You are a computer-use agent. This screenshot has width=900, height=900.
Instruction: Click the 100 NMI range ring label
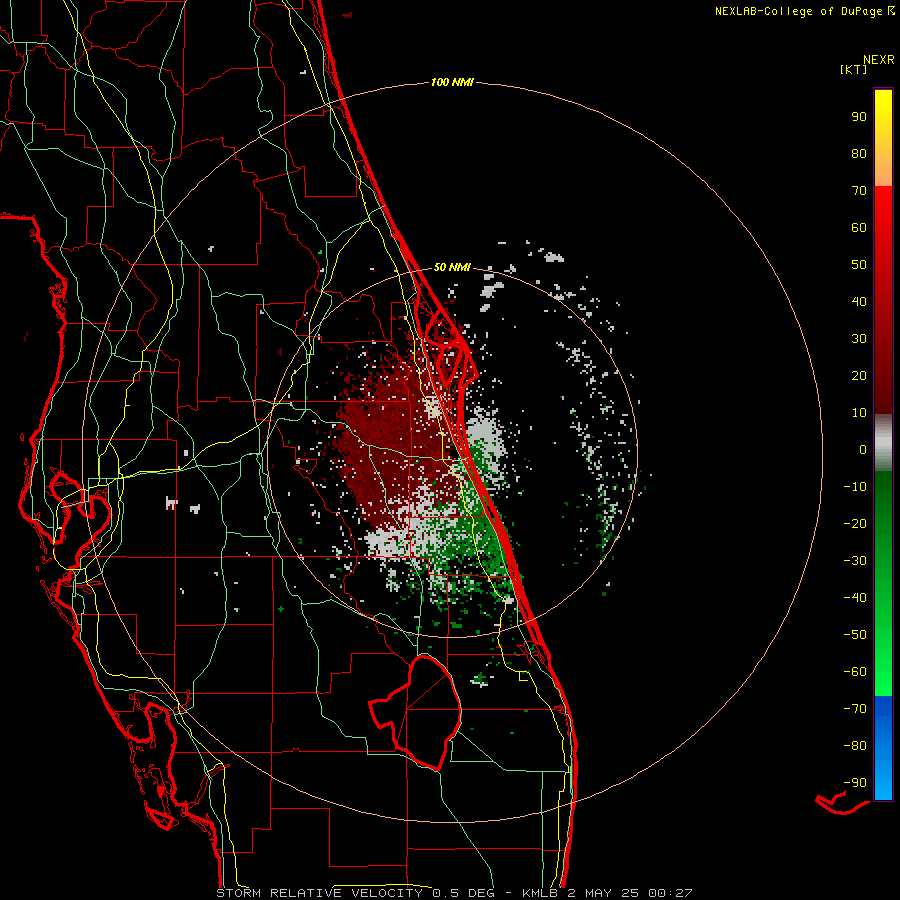click(x=452, y=82)
